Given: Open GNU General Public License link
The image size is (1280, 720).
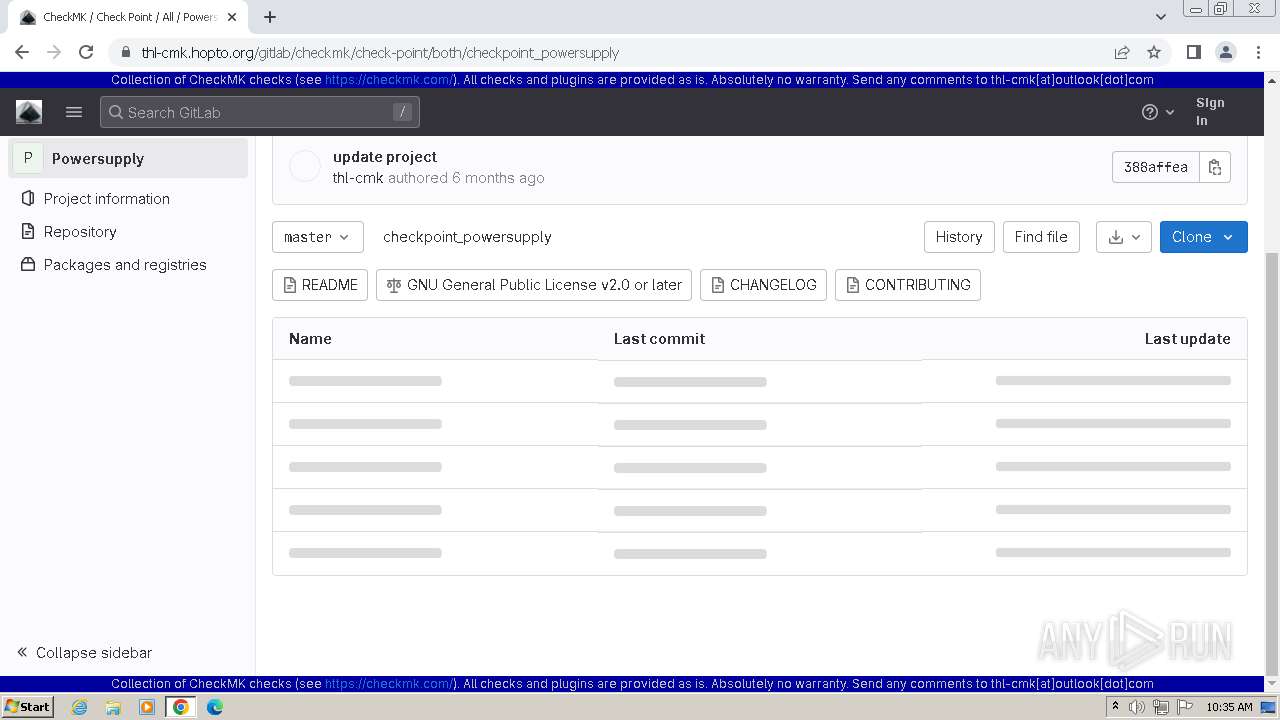Looking at the screenshot, I should click(534, 285).
